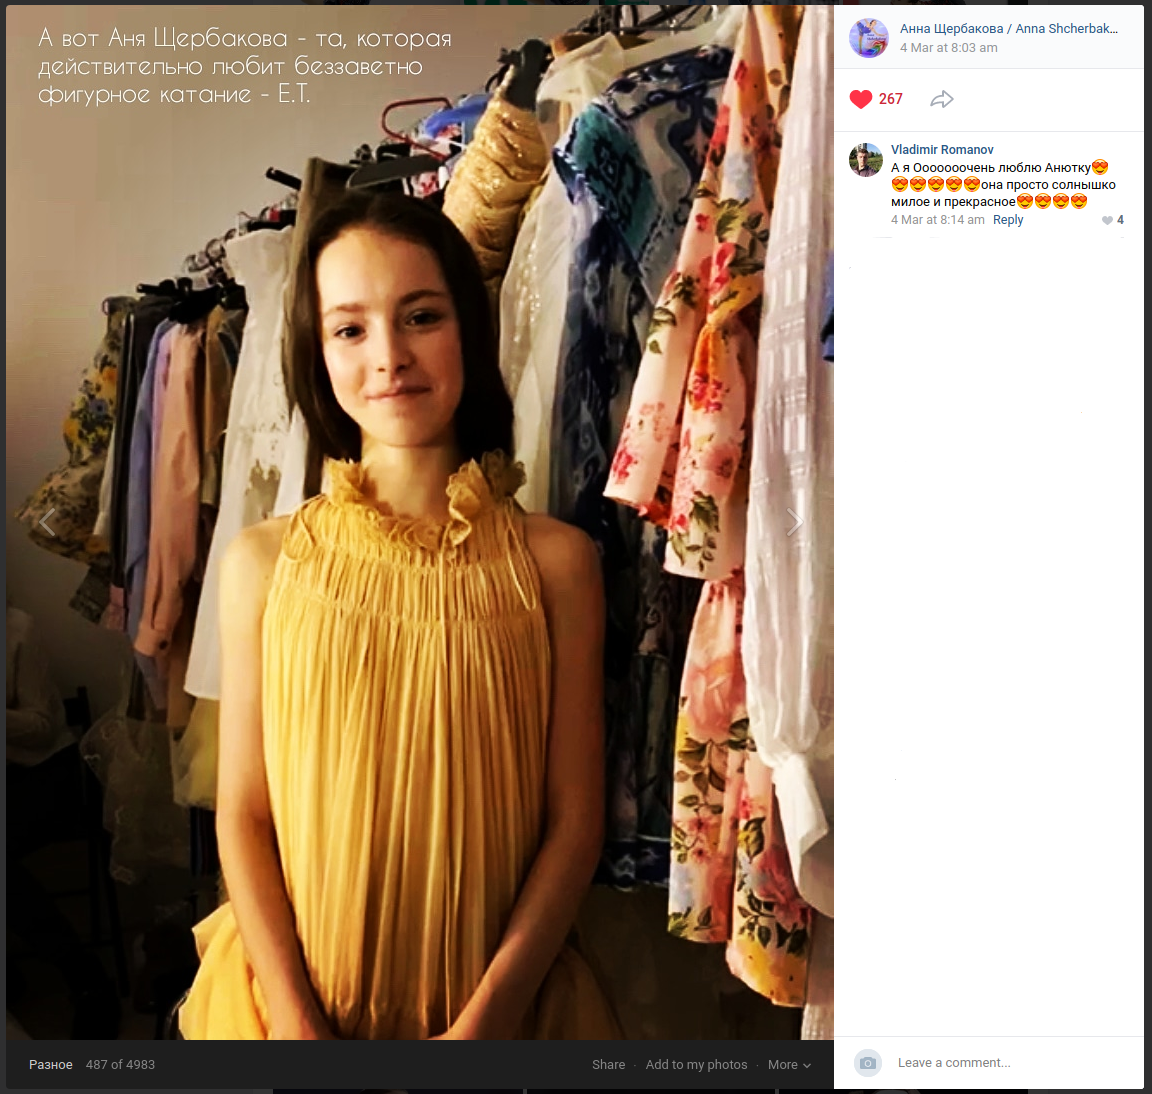Click the Vladimir Romanov name link
This screenshot has width=1152, height=1094.
point(942,150)
